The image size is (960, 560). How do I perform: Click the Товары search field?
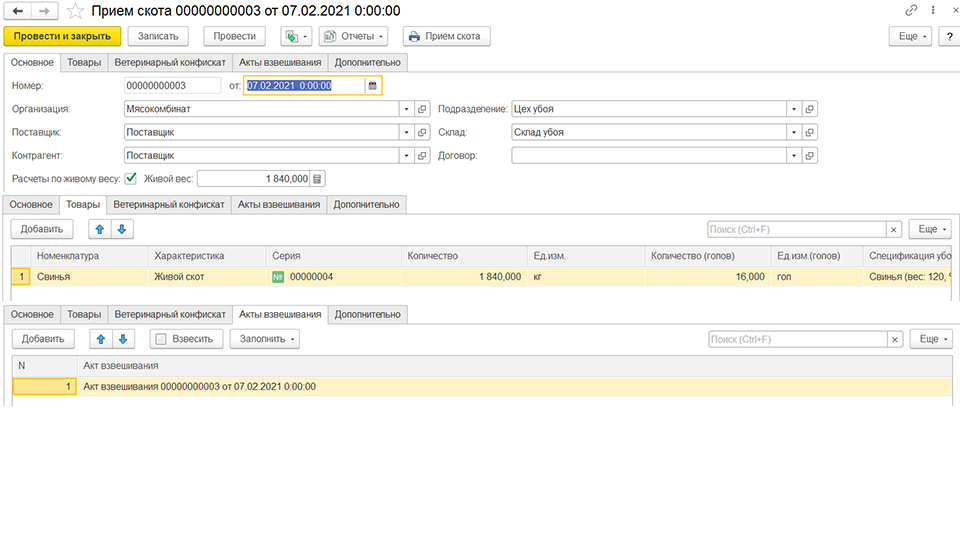coord(797,230)
